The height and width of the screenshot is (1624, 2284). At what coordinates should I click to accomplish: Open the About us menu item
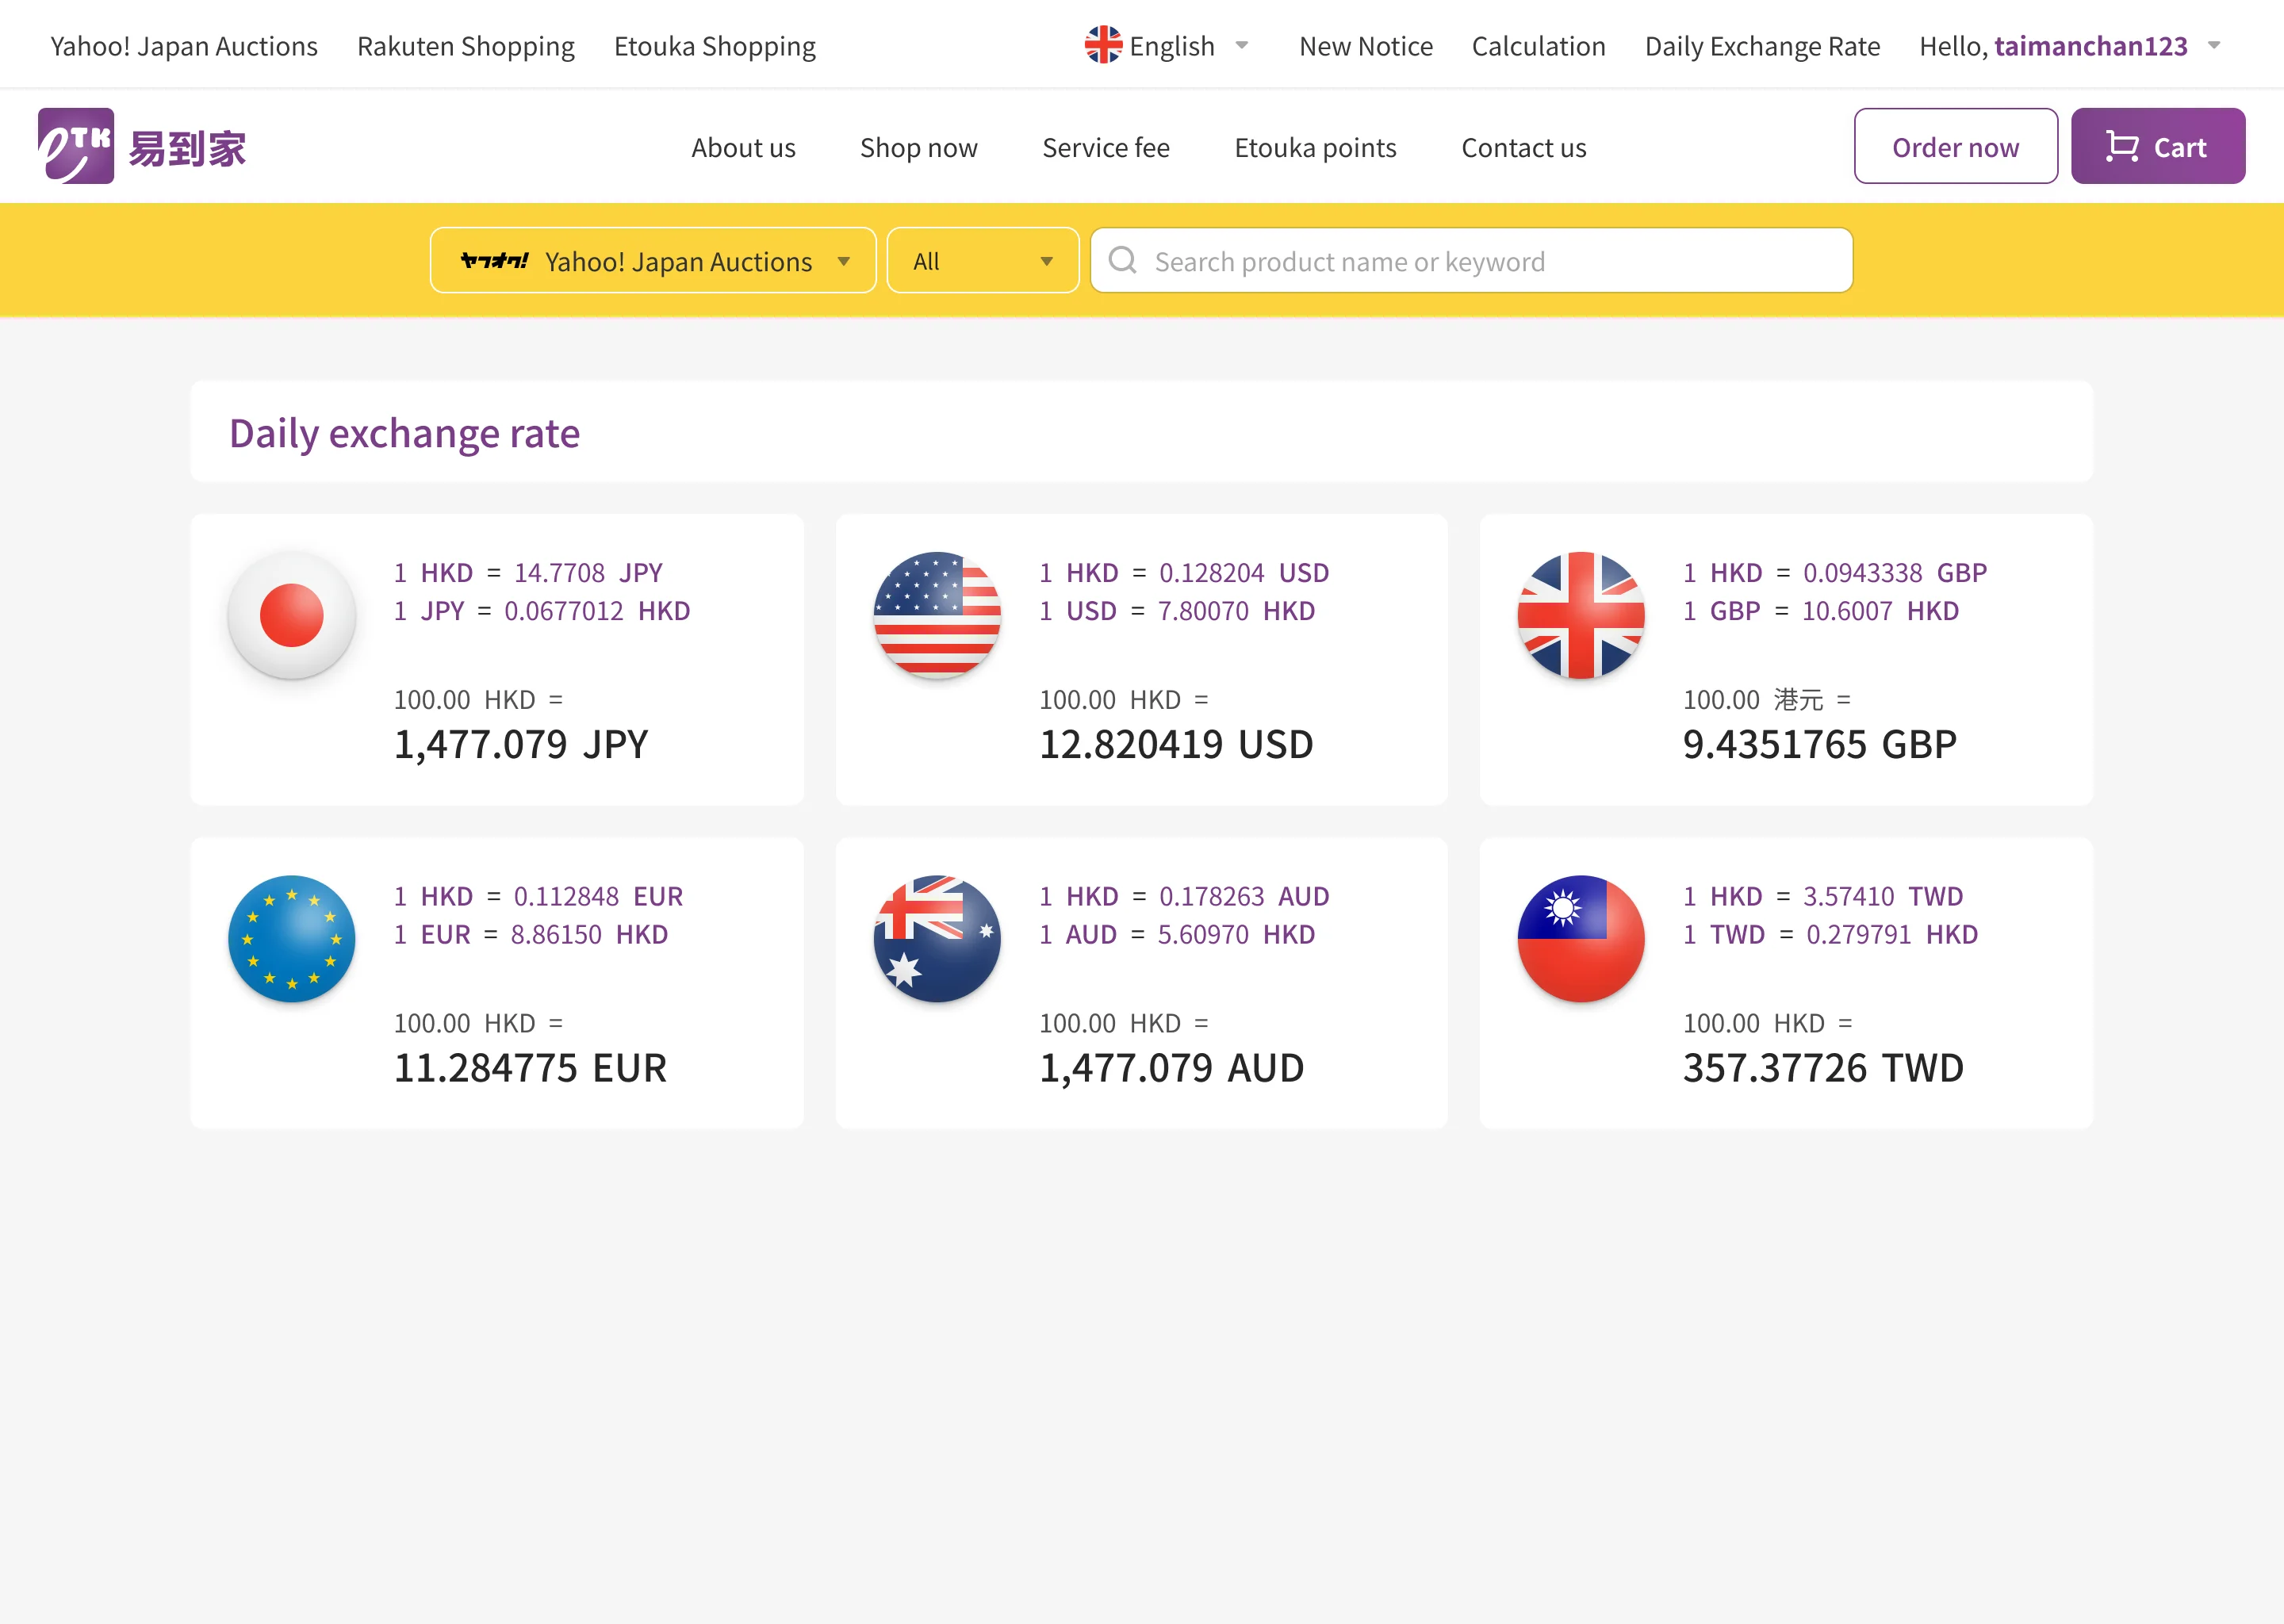coord(743,148)
